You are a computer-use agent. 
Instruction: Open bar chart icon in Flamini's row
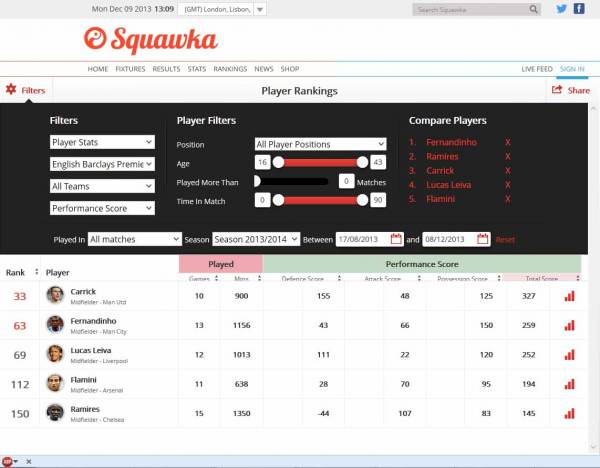pyautogui.click(x=570, y=384)
